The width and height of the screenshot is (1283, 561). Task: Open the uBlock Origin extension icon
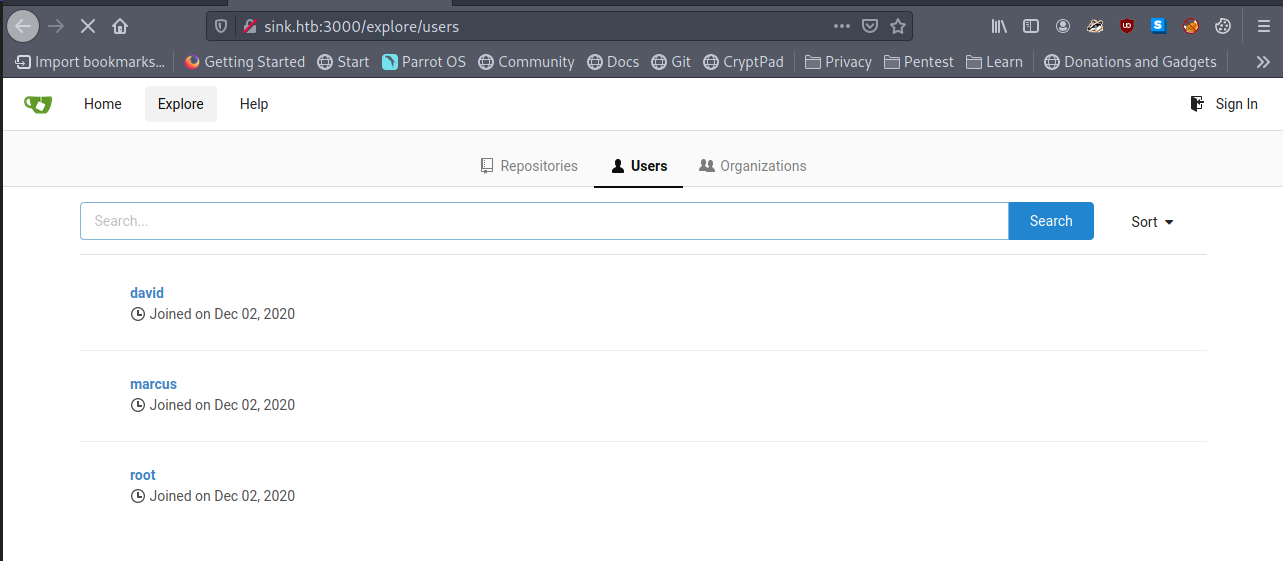pyautogui.click(x=1127, y=26)
